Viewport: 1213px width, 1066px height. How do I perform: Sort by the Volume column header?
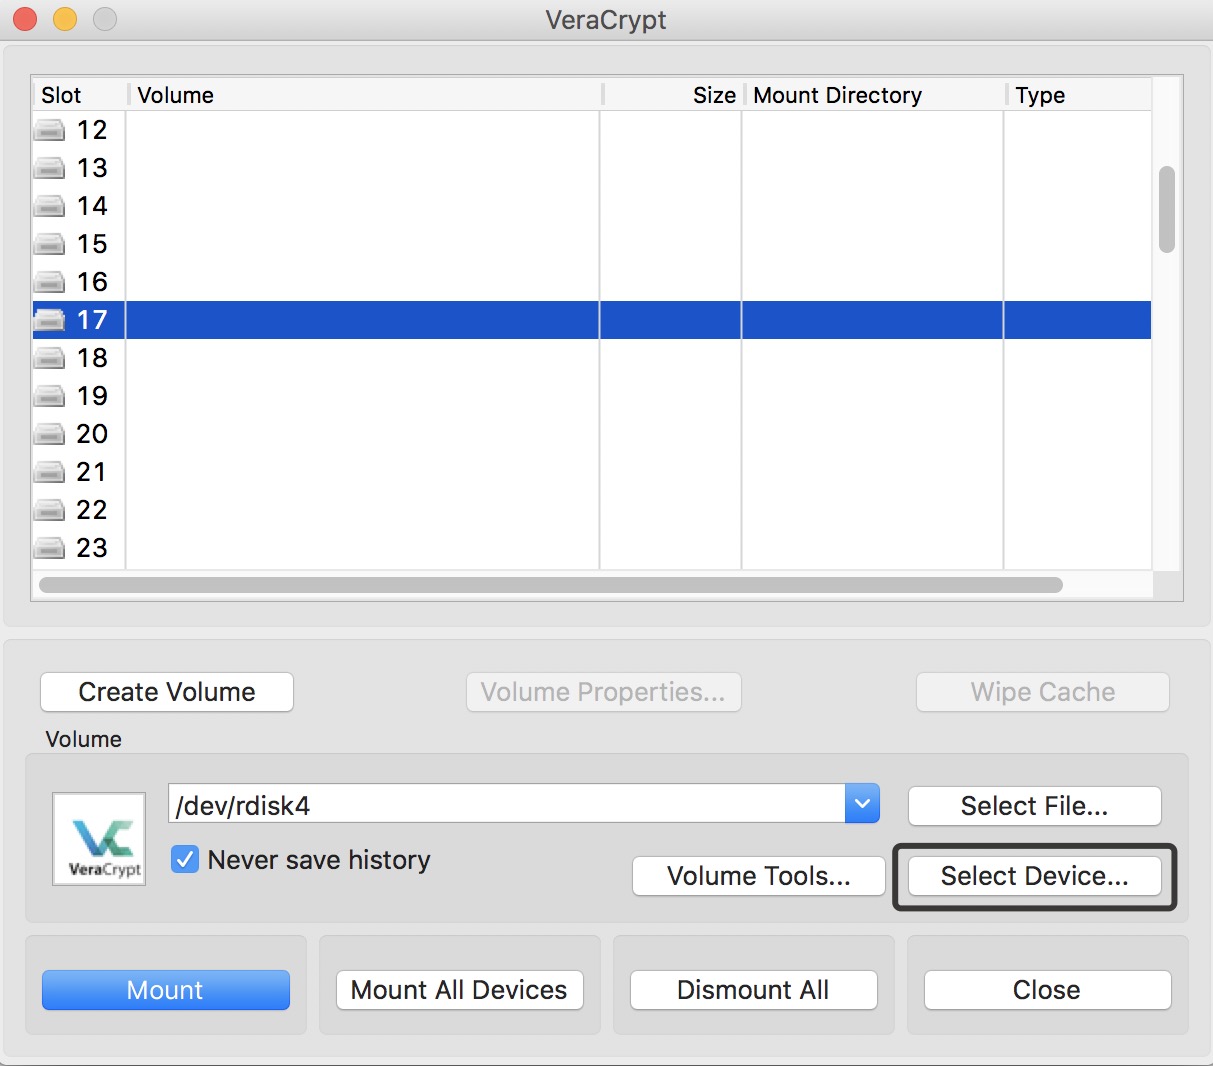pyautogui.click(x=175, y=95)
